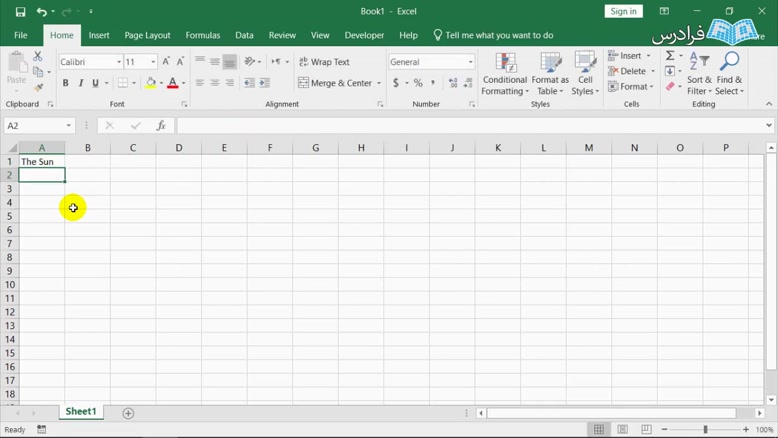
Task: Select cell A1 containing The Sun
Action: click(42, 161)
